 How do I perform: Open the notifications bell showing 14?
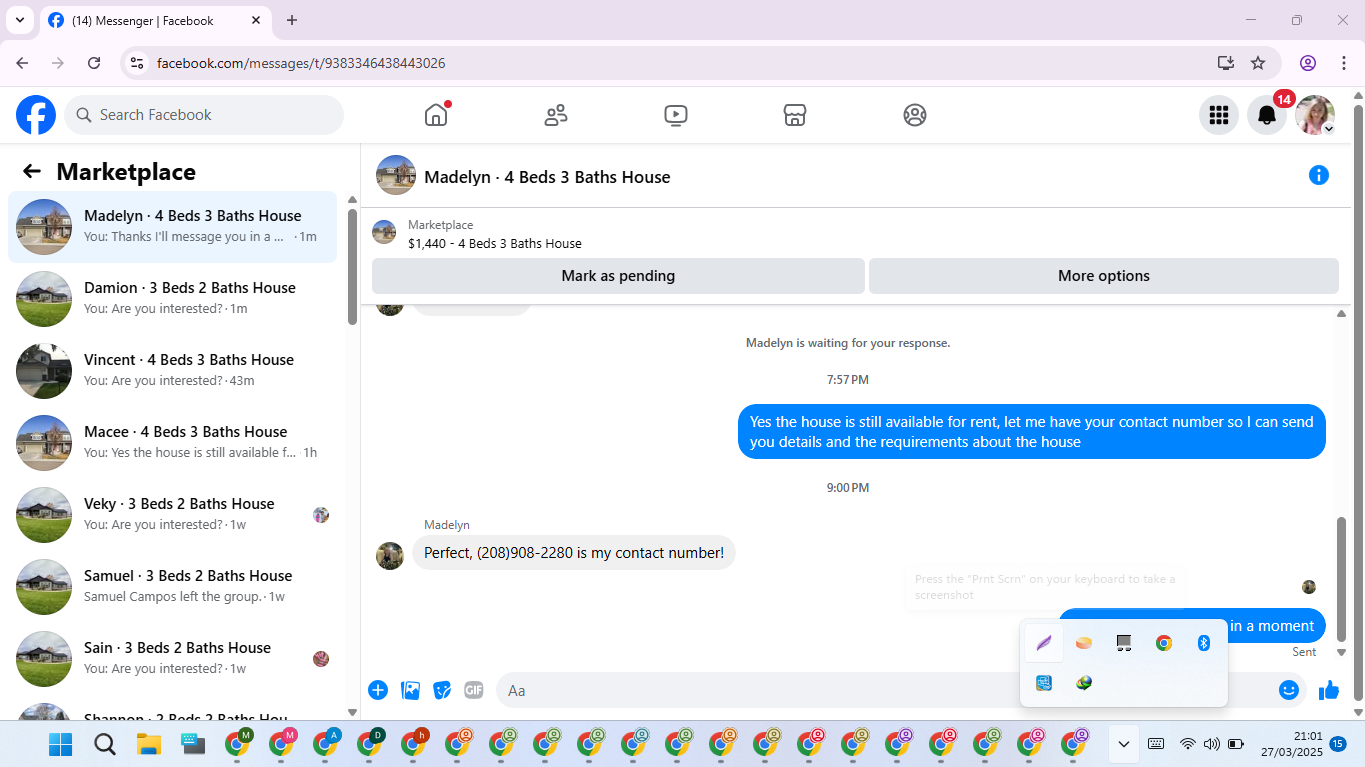(1267, 115)
